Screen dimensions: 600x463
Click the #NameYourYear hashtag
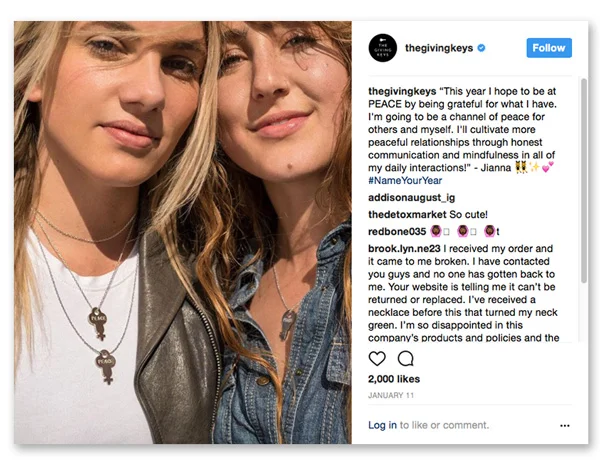coord(405,181)
